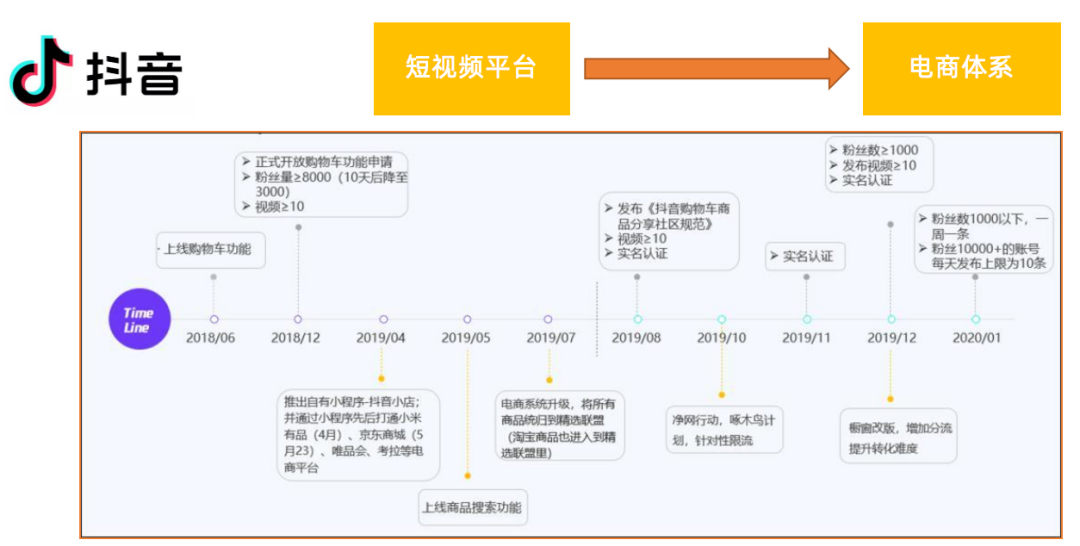The height and width of the screenshot is (546, 1080).
Task: Click the 2019/07 date label
Action: click(x=551, y=338)
